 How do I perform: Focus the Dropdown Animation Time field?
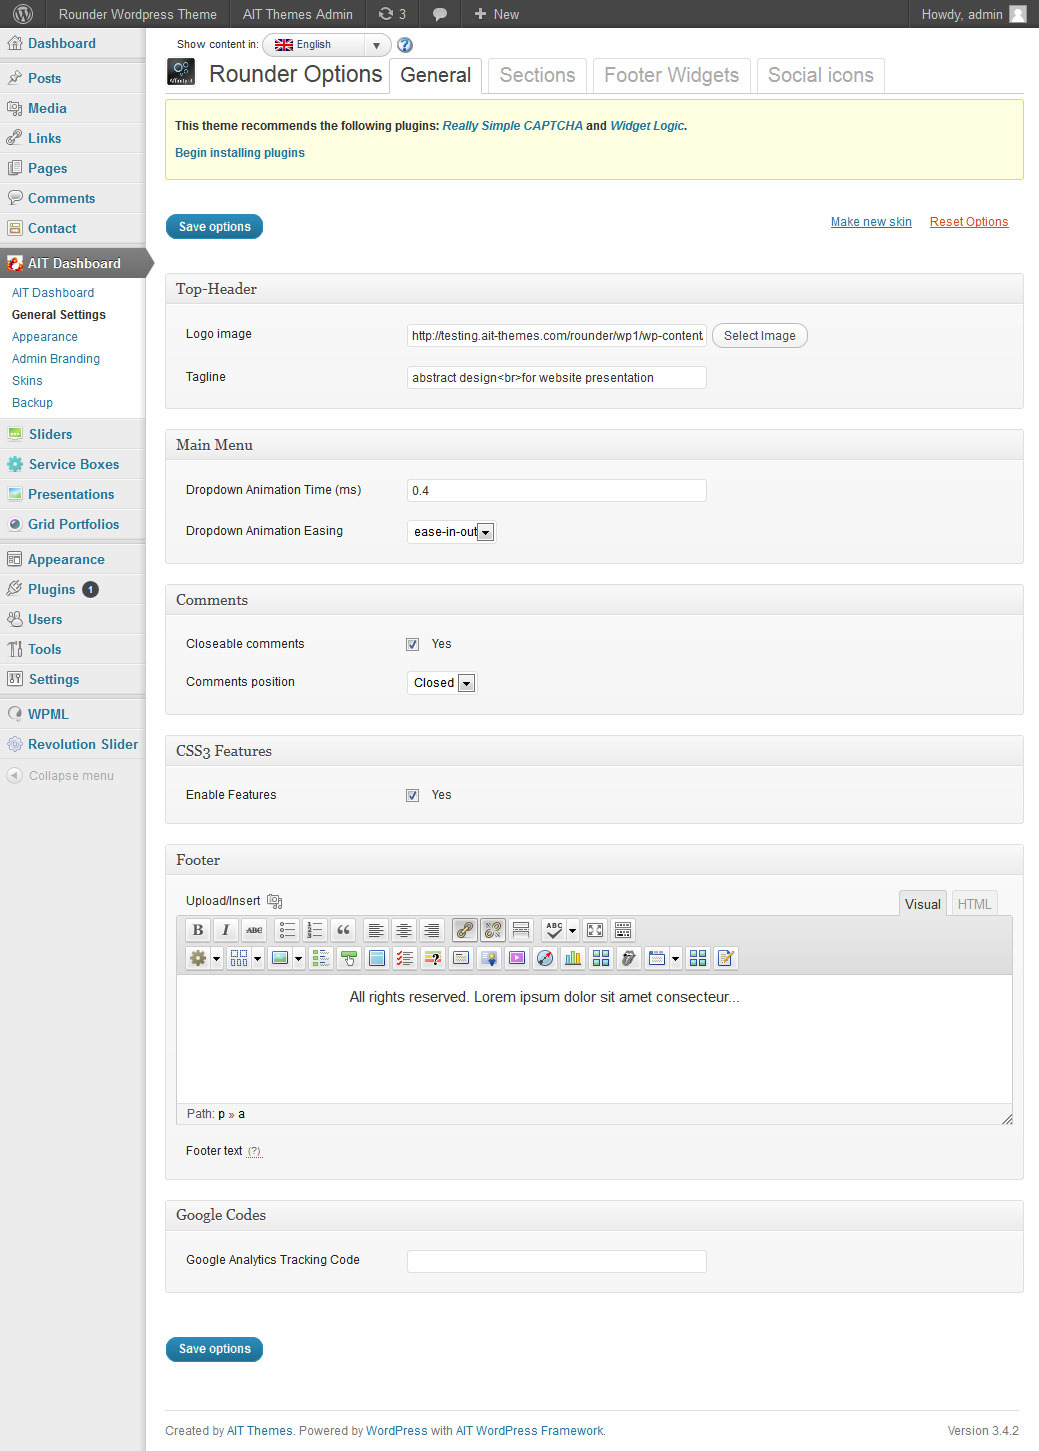tap(557, 490)
